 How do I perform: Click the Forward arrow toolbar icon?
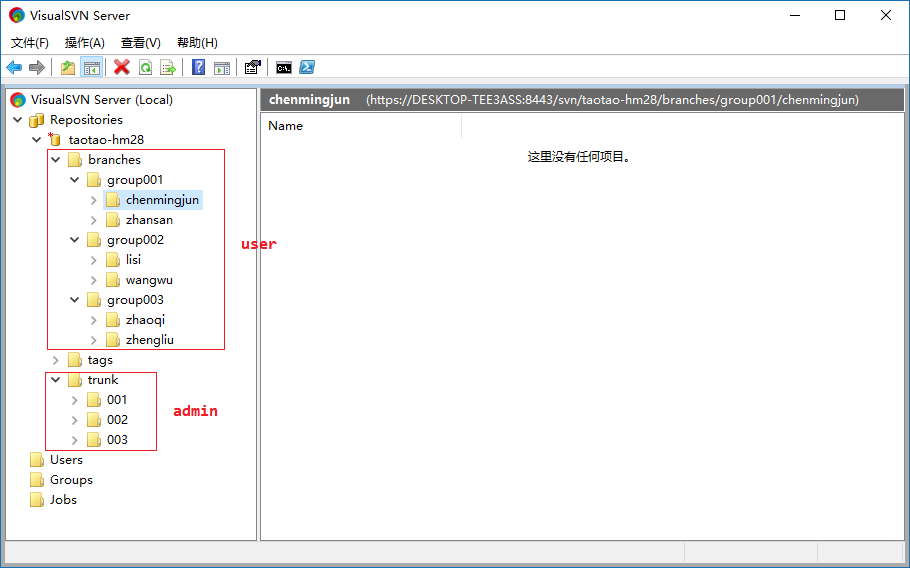[37, 67]
